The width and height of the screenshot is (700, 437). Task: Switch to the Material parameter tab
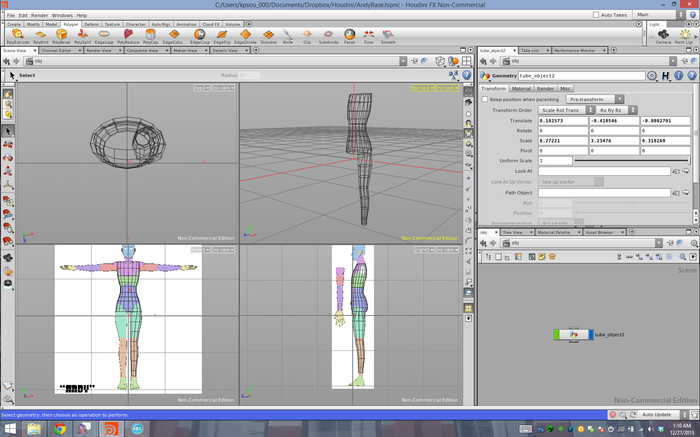pos(521,88)
